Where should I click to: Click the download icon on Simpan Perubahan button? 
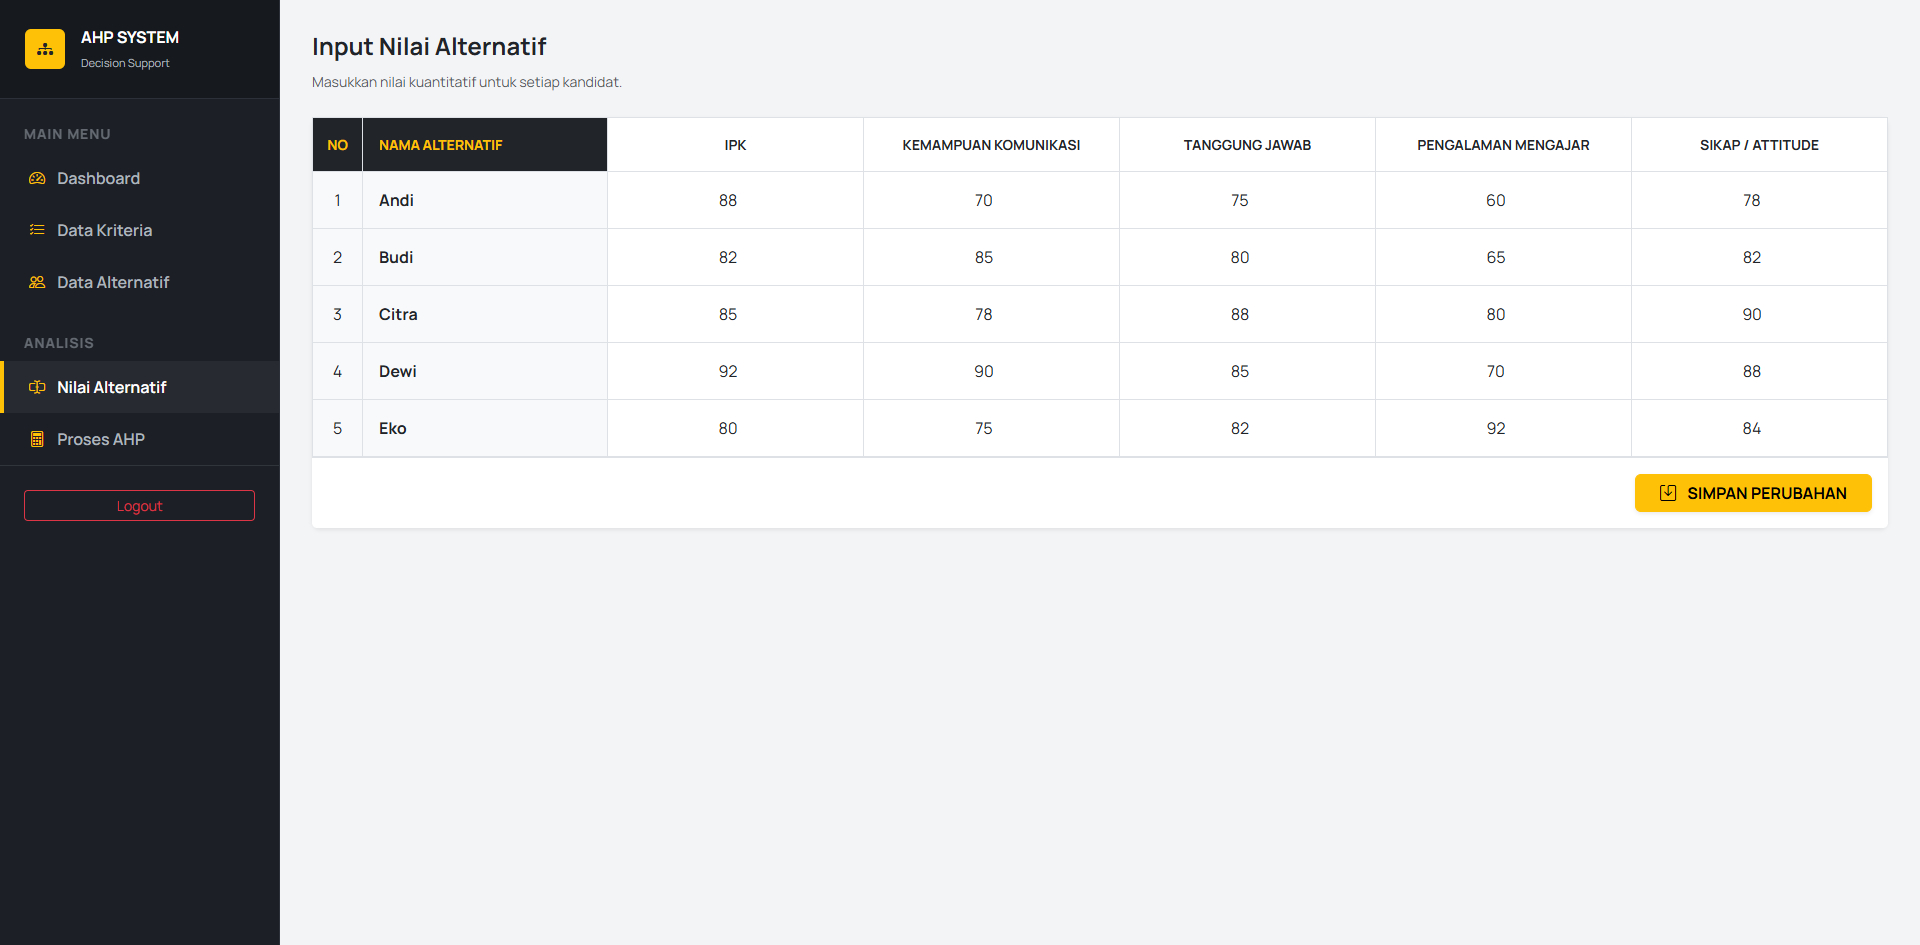(x=1667, y=492)
